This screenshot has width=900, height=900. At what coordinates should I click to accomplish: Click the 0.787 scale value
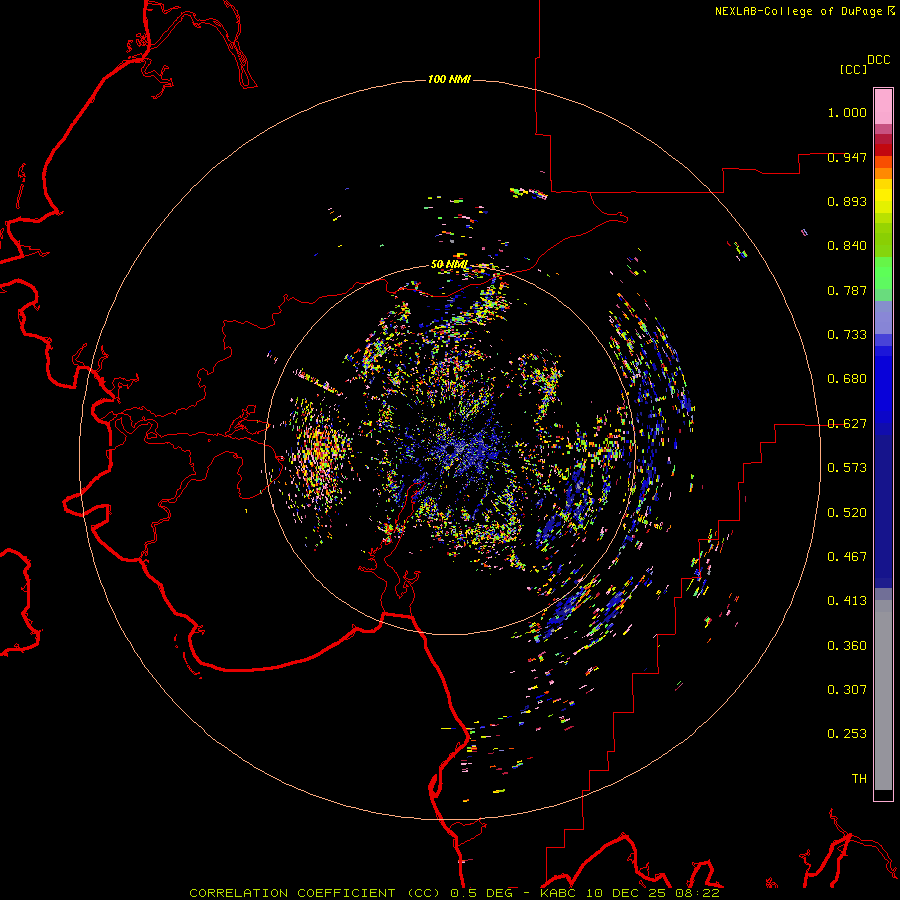pos(847,290)
